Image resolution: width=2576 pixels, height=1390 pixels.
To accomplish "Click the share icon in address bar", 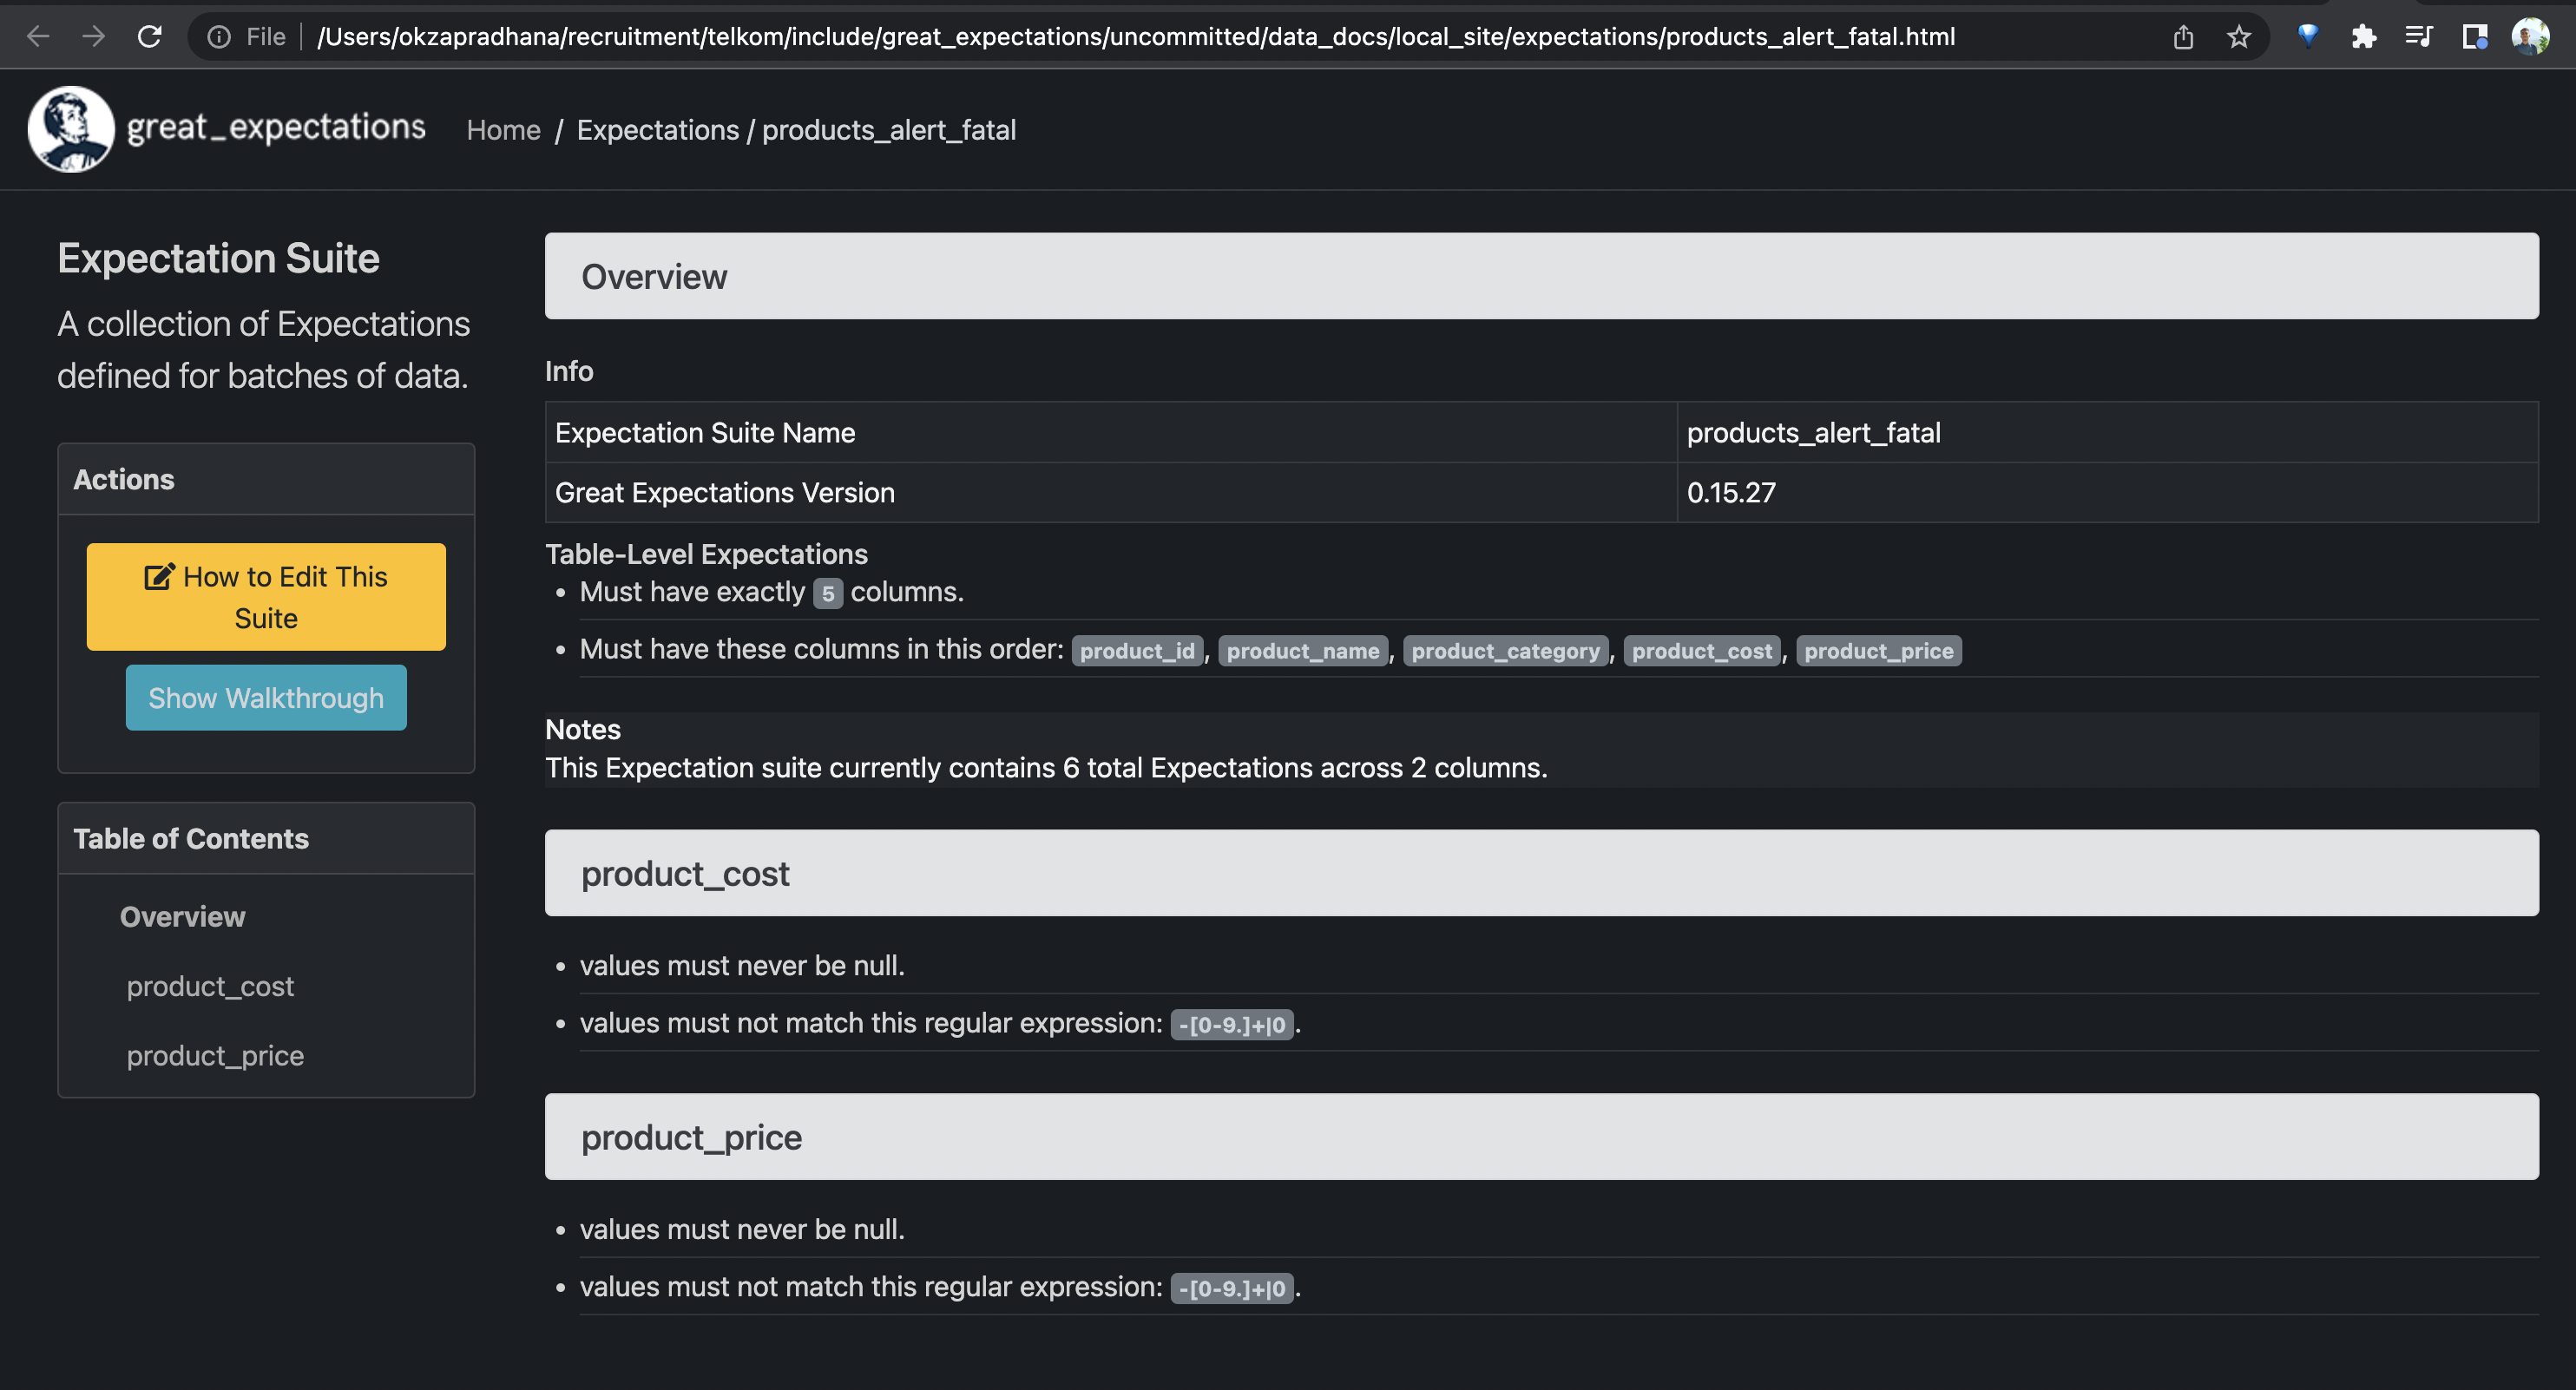I will pyautogui.click(x=2183, y=37).
